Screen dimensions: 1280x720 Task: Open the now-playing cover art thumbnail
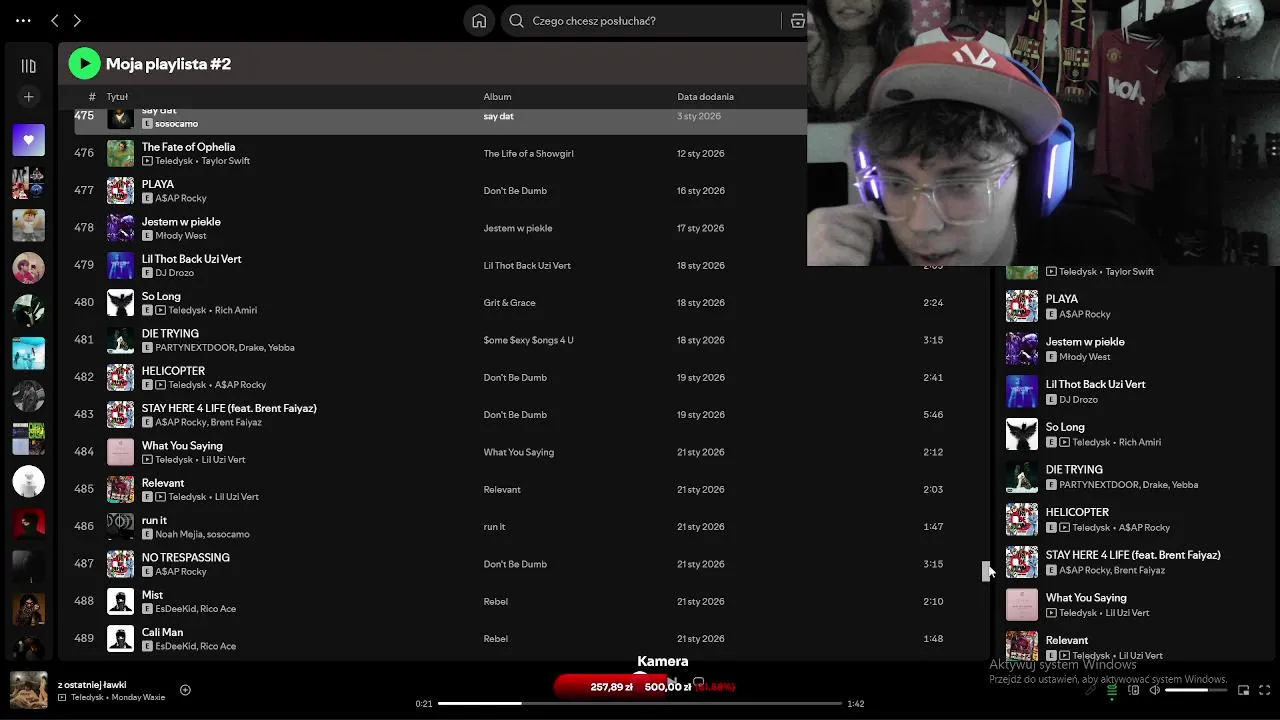coord(29,690)
